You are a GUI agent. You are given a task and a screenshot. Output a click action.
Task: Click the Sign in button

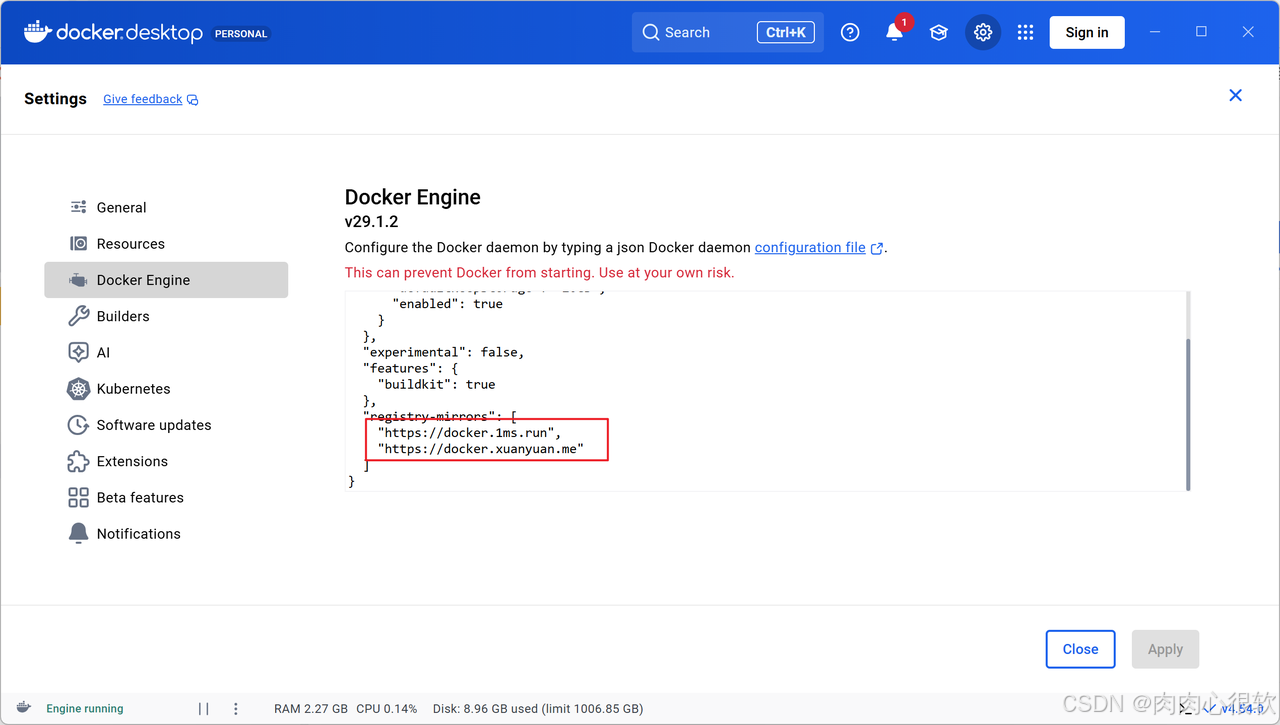point(1087,32)
